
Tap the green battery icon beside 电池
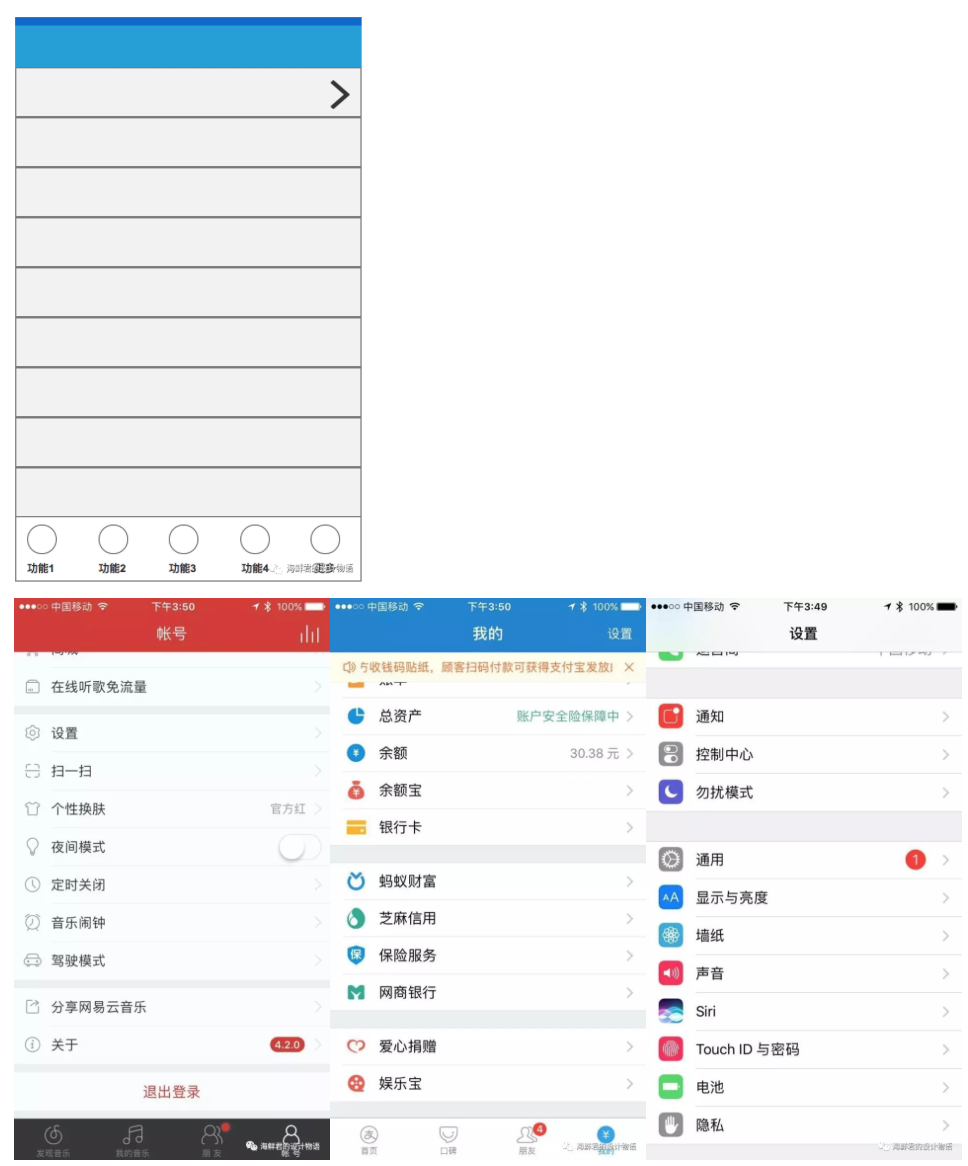671,1086
